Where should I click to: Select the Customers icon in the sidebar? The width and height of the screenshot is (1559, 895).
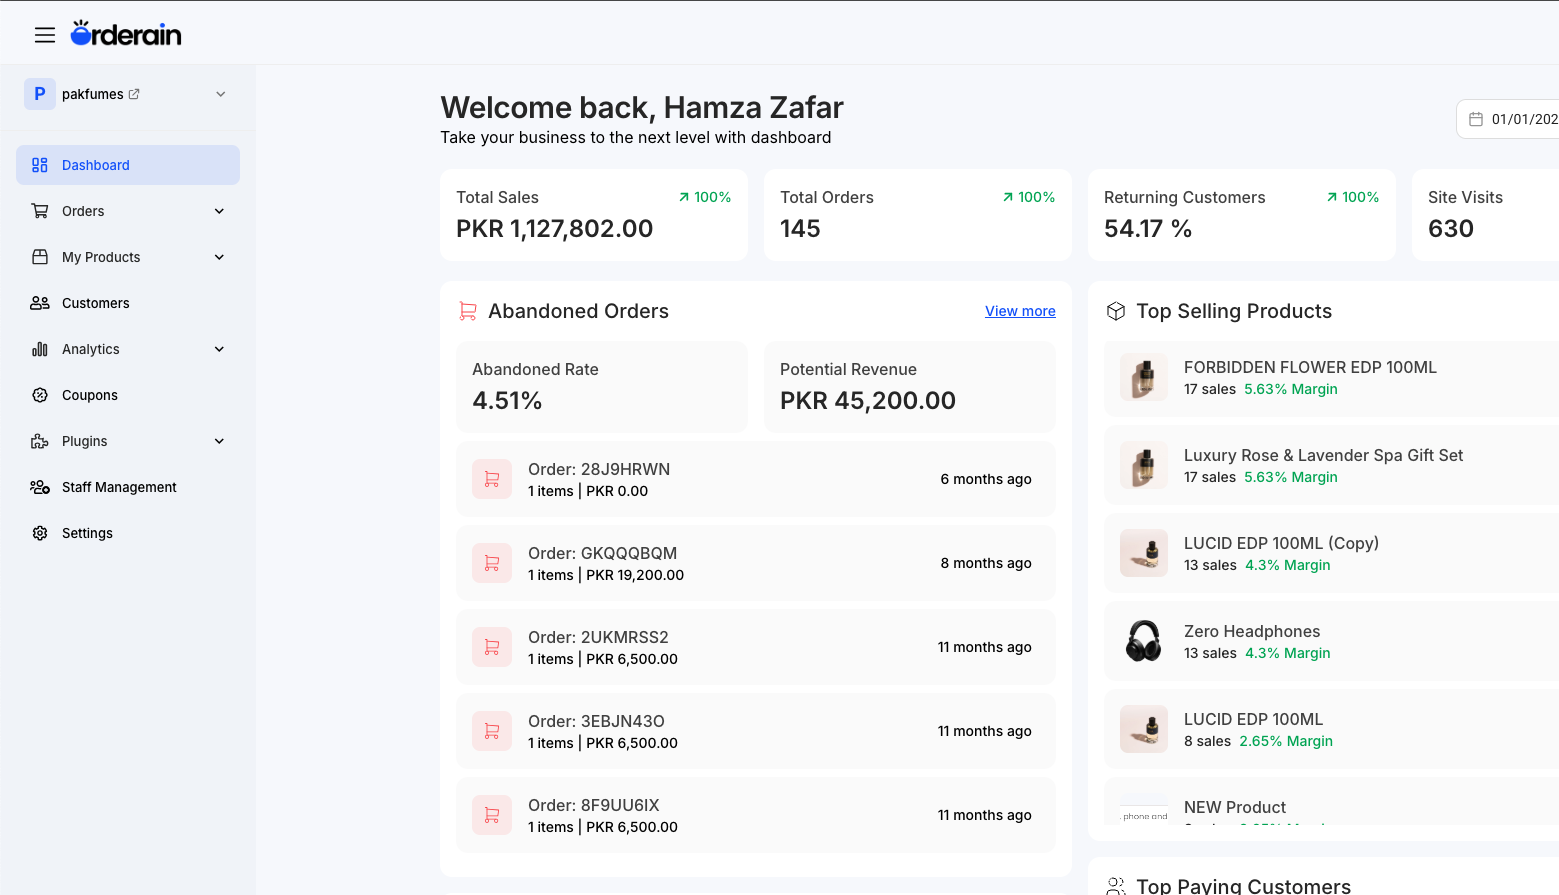tap(39, 302)
